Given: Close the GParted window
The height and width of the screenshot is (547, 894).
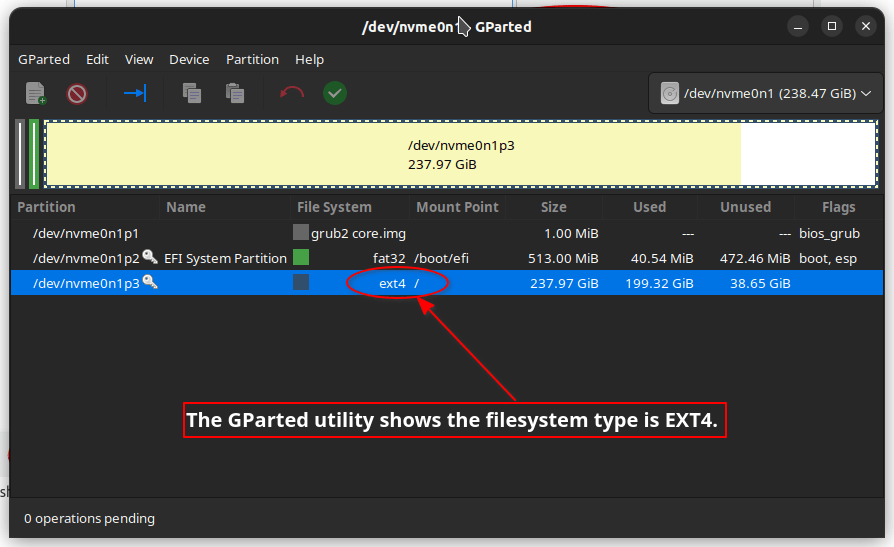Looking at the screenshot, I should pyautogui.click(x=865, y=26).
